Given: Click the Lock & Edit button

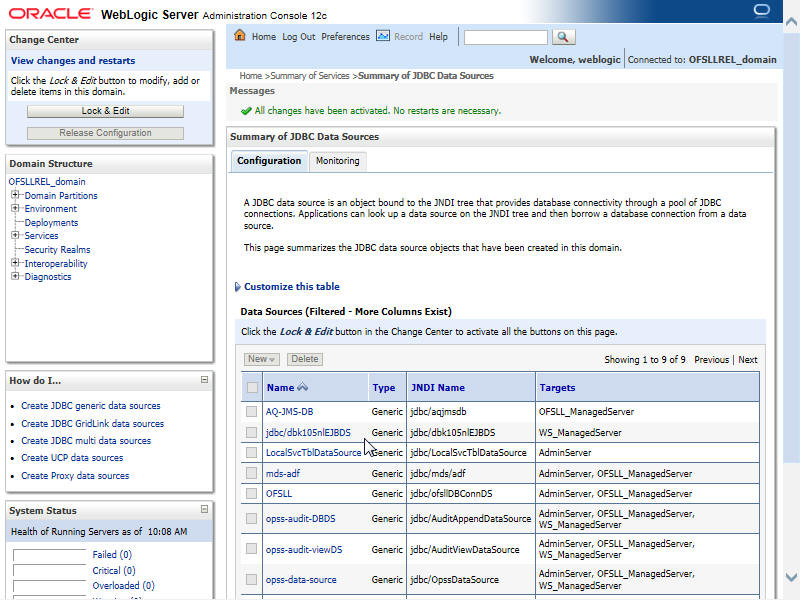Looking at the screenshot, I should pyautogui.click(x=106, y=111).
